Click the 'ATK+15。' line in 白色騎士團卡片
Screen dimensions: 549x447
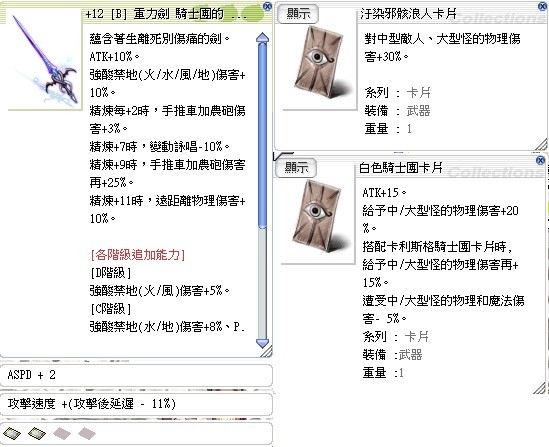click(x=384, y=192)
